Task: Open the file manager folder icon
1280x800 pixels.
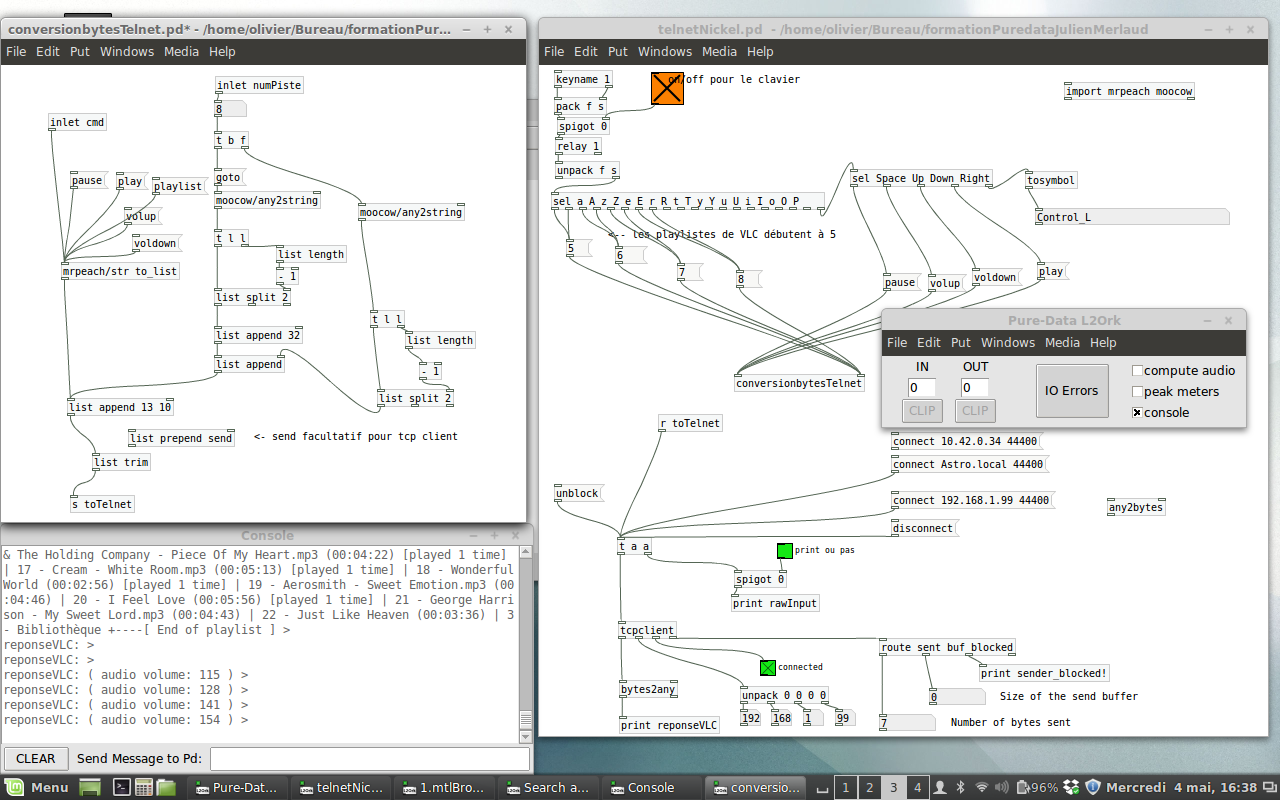Action: coord(166,787)
